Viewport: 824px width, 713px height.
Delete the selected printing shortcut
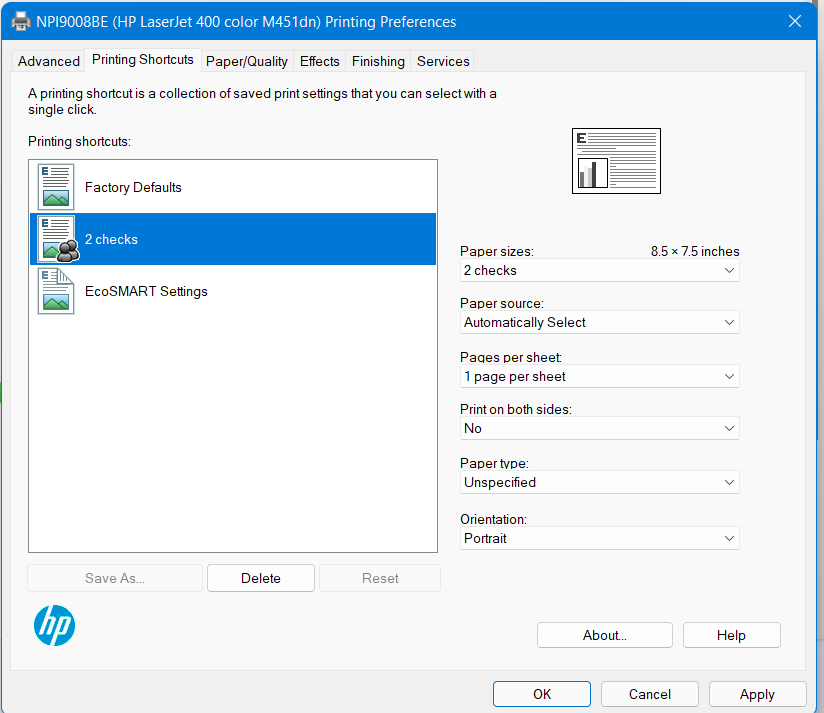click(261, 578)
